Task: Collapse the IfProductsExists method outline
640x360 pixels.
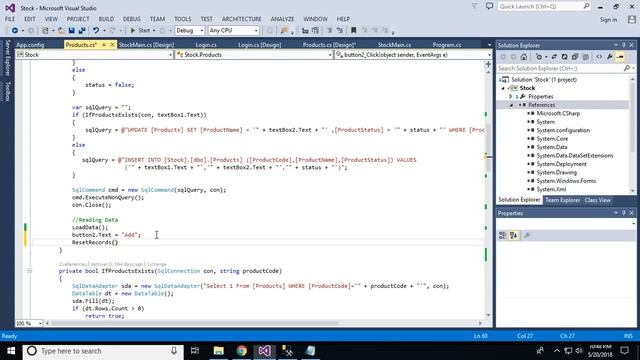Action: coord(29,271)
